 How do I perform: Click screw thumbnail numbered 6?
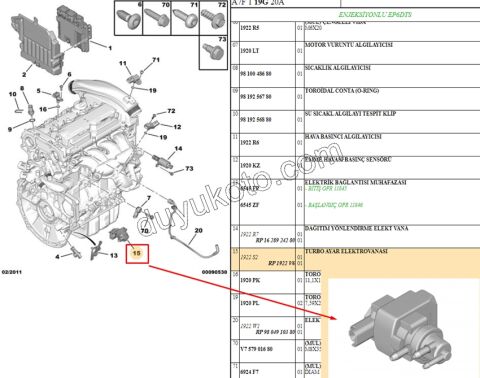(129, 18)
